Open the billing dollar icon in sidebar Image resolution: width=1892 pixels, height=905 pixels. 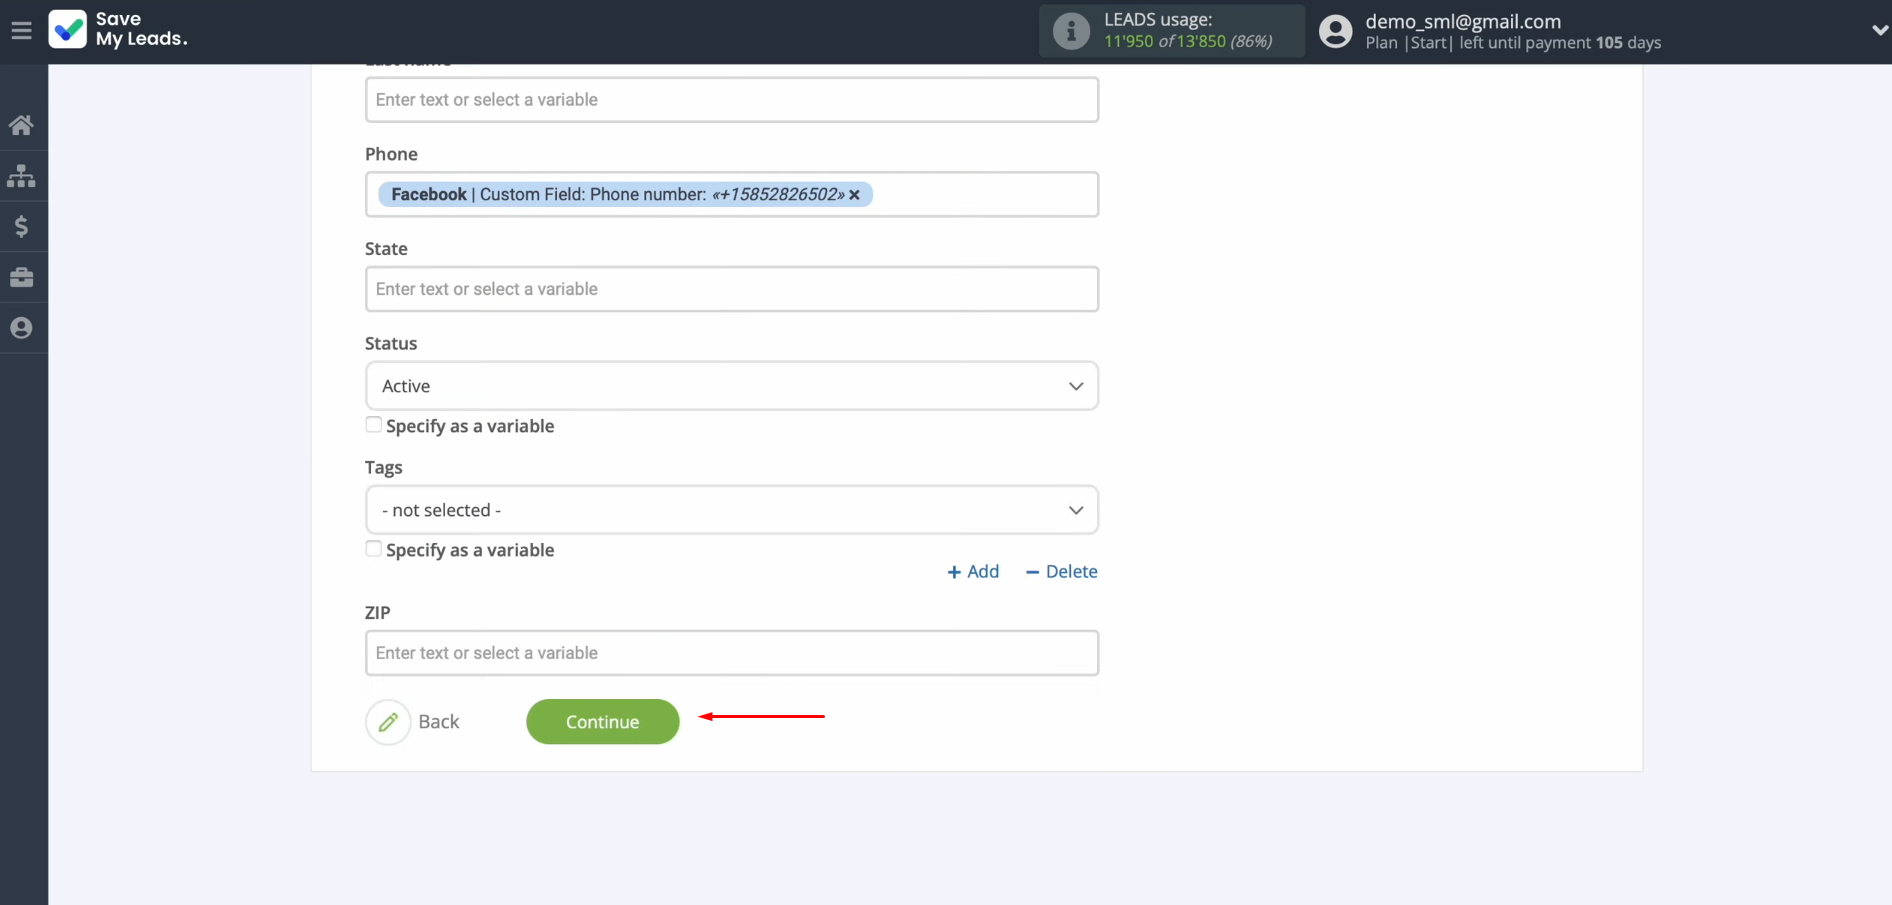(x=21, y=227)
